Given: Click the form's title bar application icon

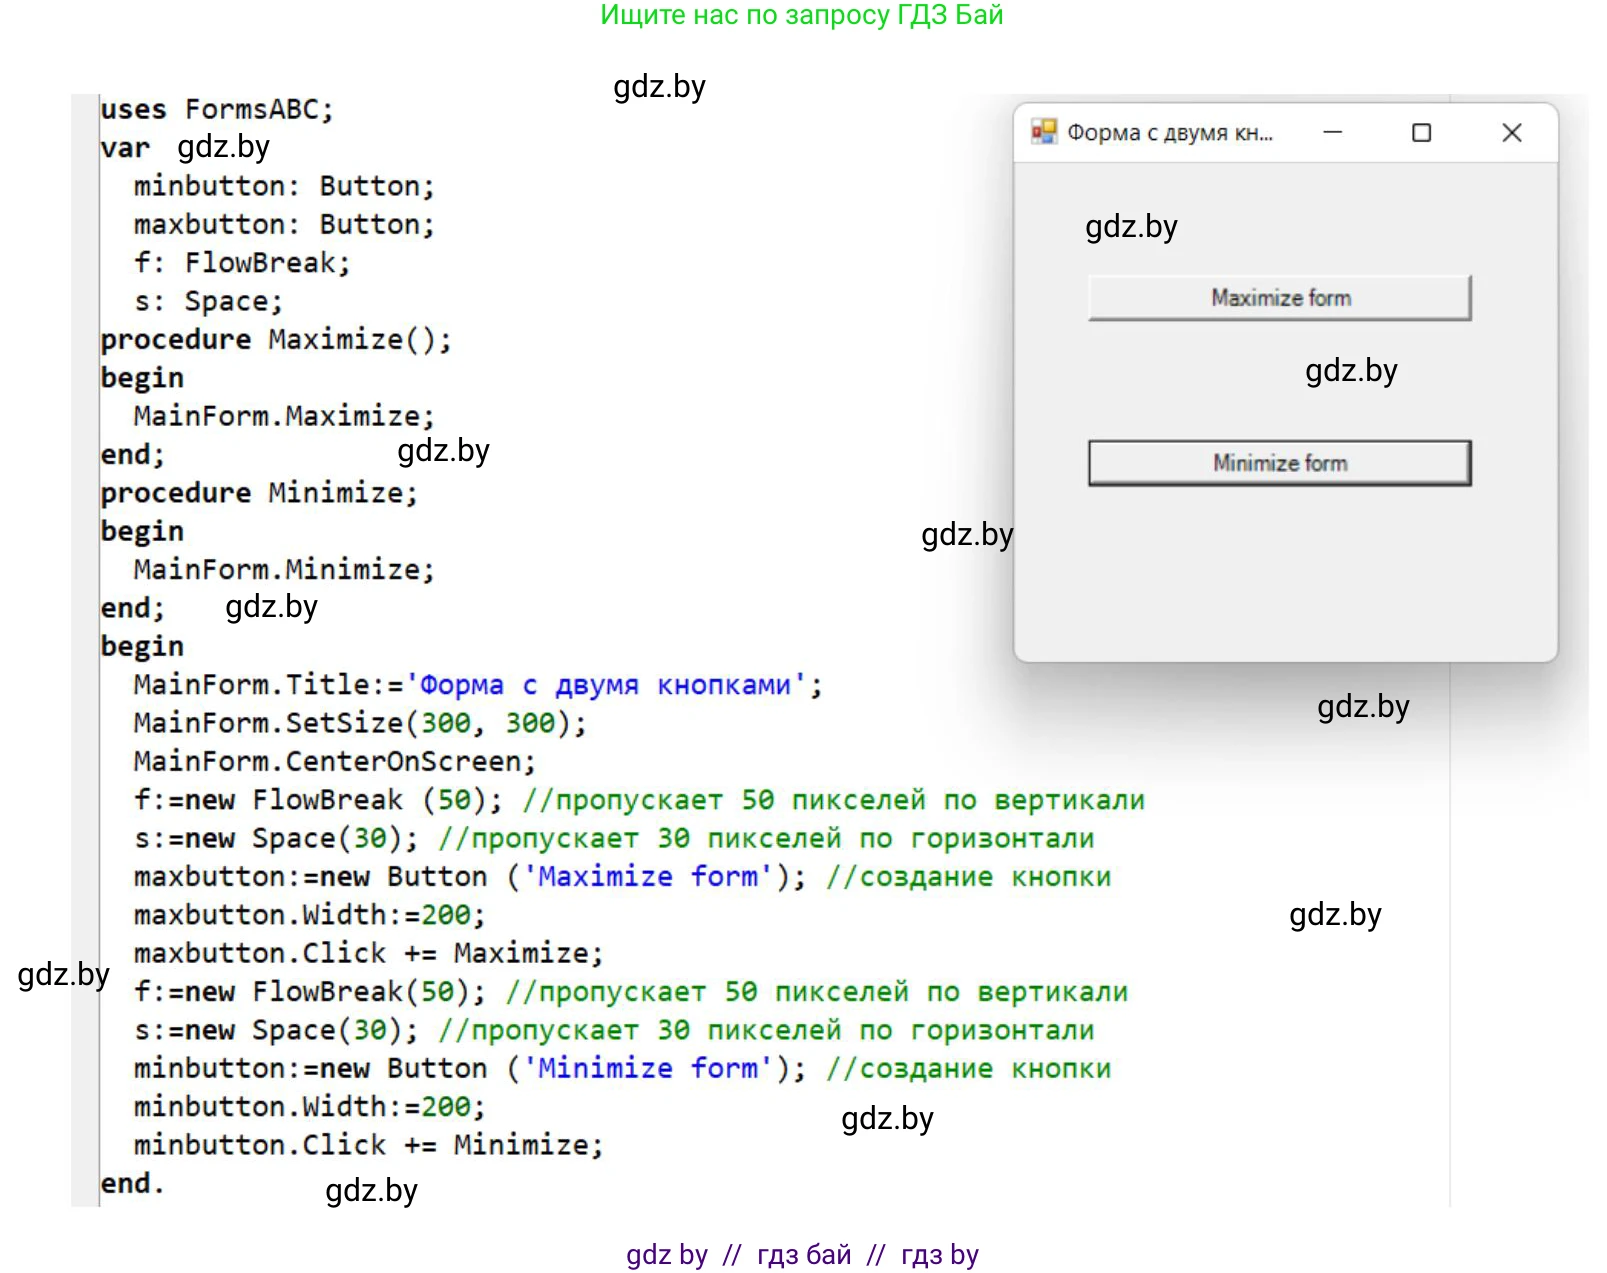Looking at the screenshot, I should click(1043, 132).
